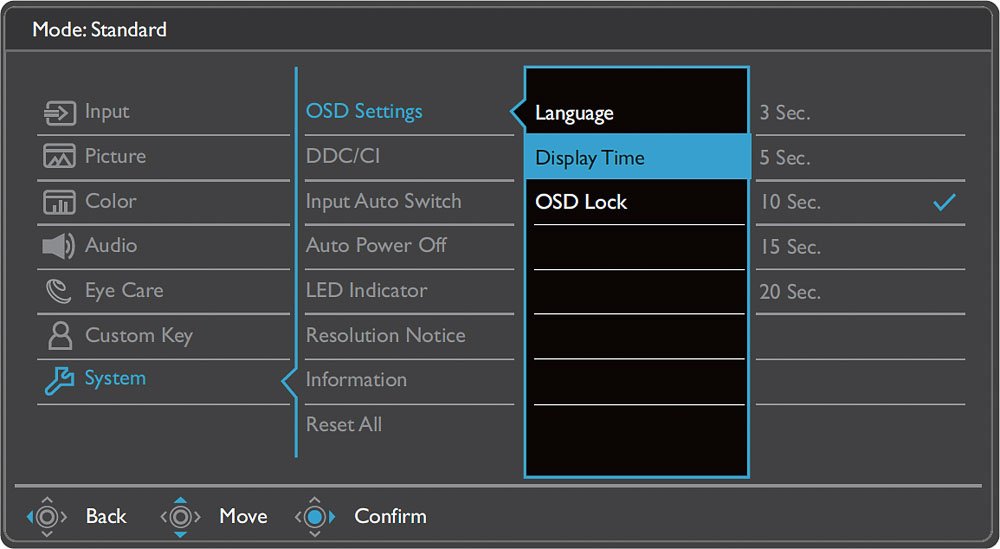The image size is (1000, 549).
Task: Select Information item
Action: point(357,380)
